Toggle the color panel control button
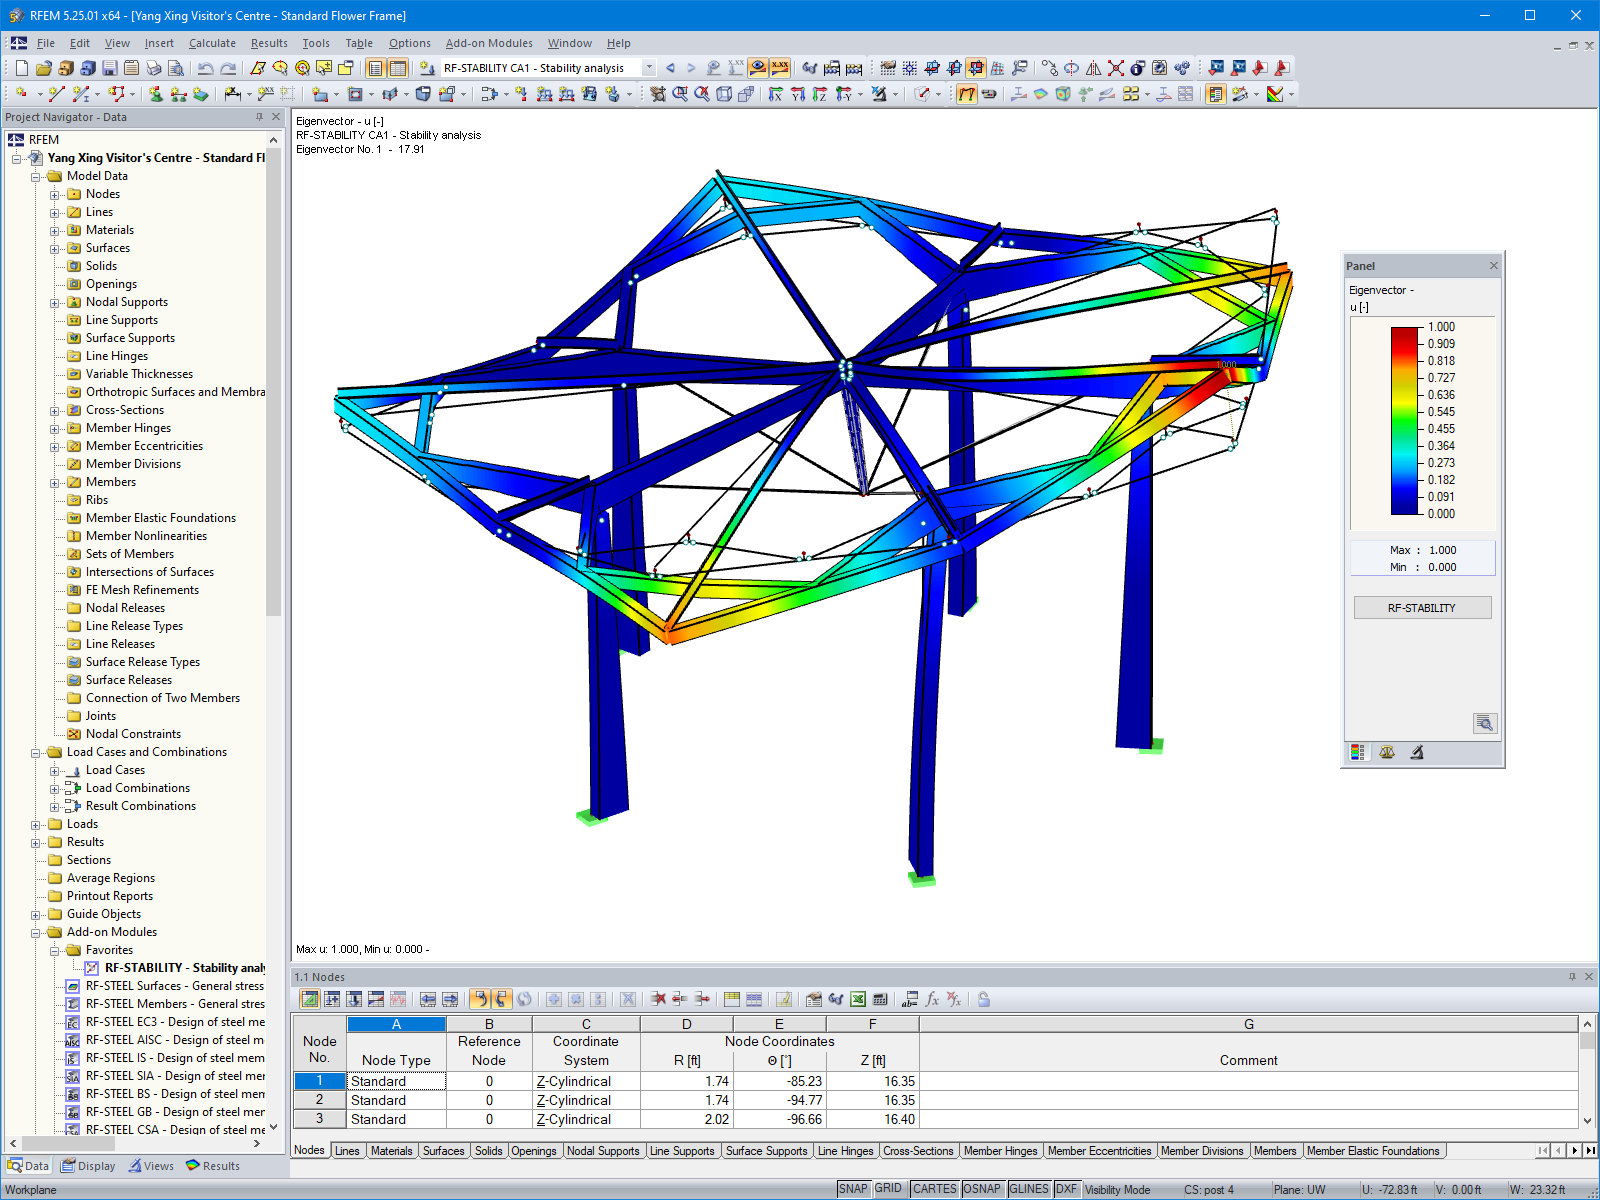This screenshot has height=1200, width=1600. (1216, 94)
